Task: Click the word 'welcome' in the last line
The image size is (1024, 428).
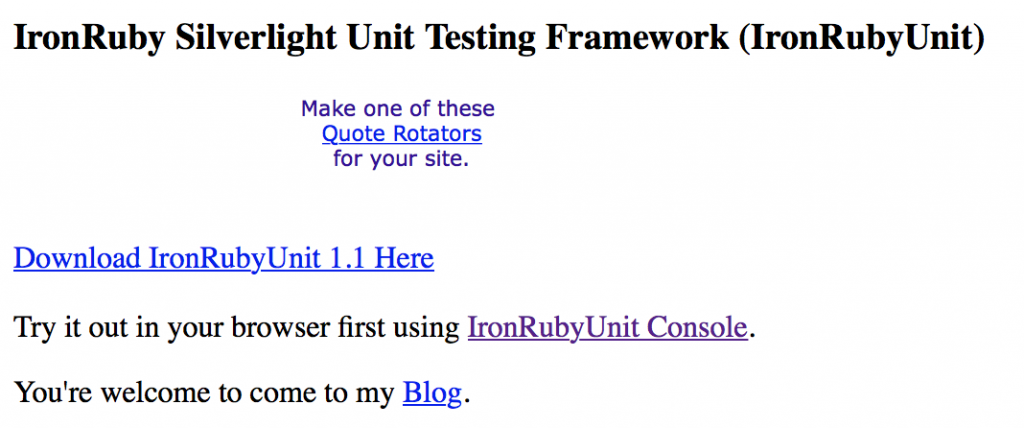Action: pos(150,393)
